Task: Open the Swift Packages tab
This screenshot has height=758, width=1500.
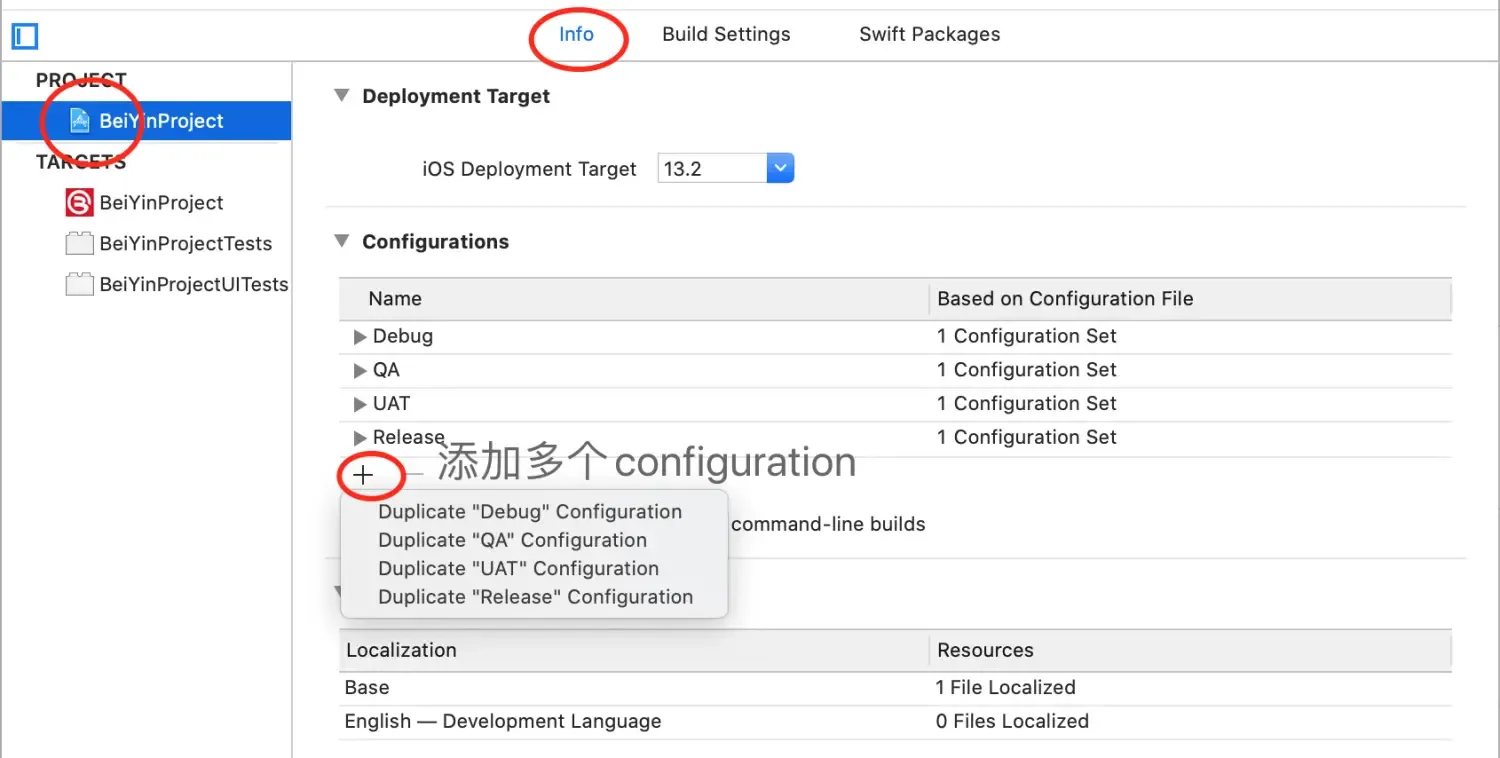Action: coord(928,34)
